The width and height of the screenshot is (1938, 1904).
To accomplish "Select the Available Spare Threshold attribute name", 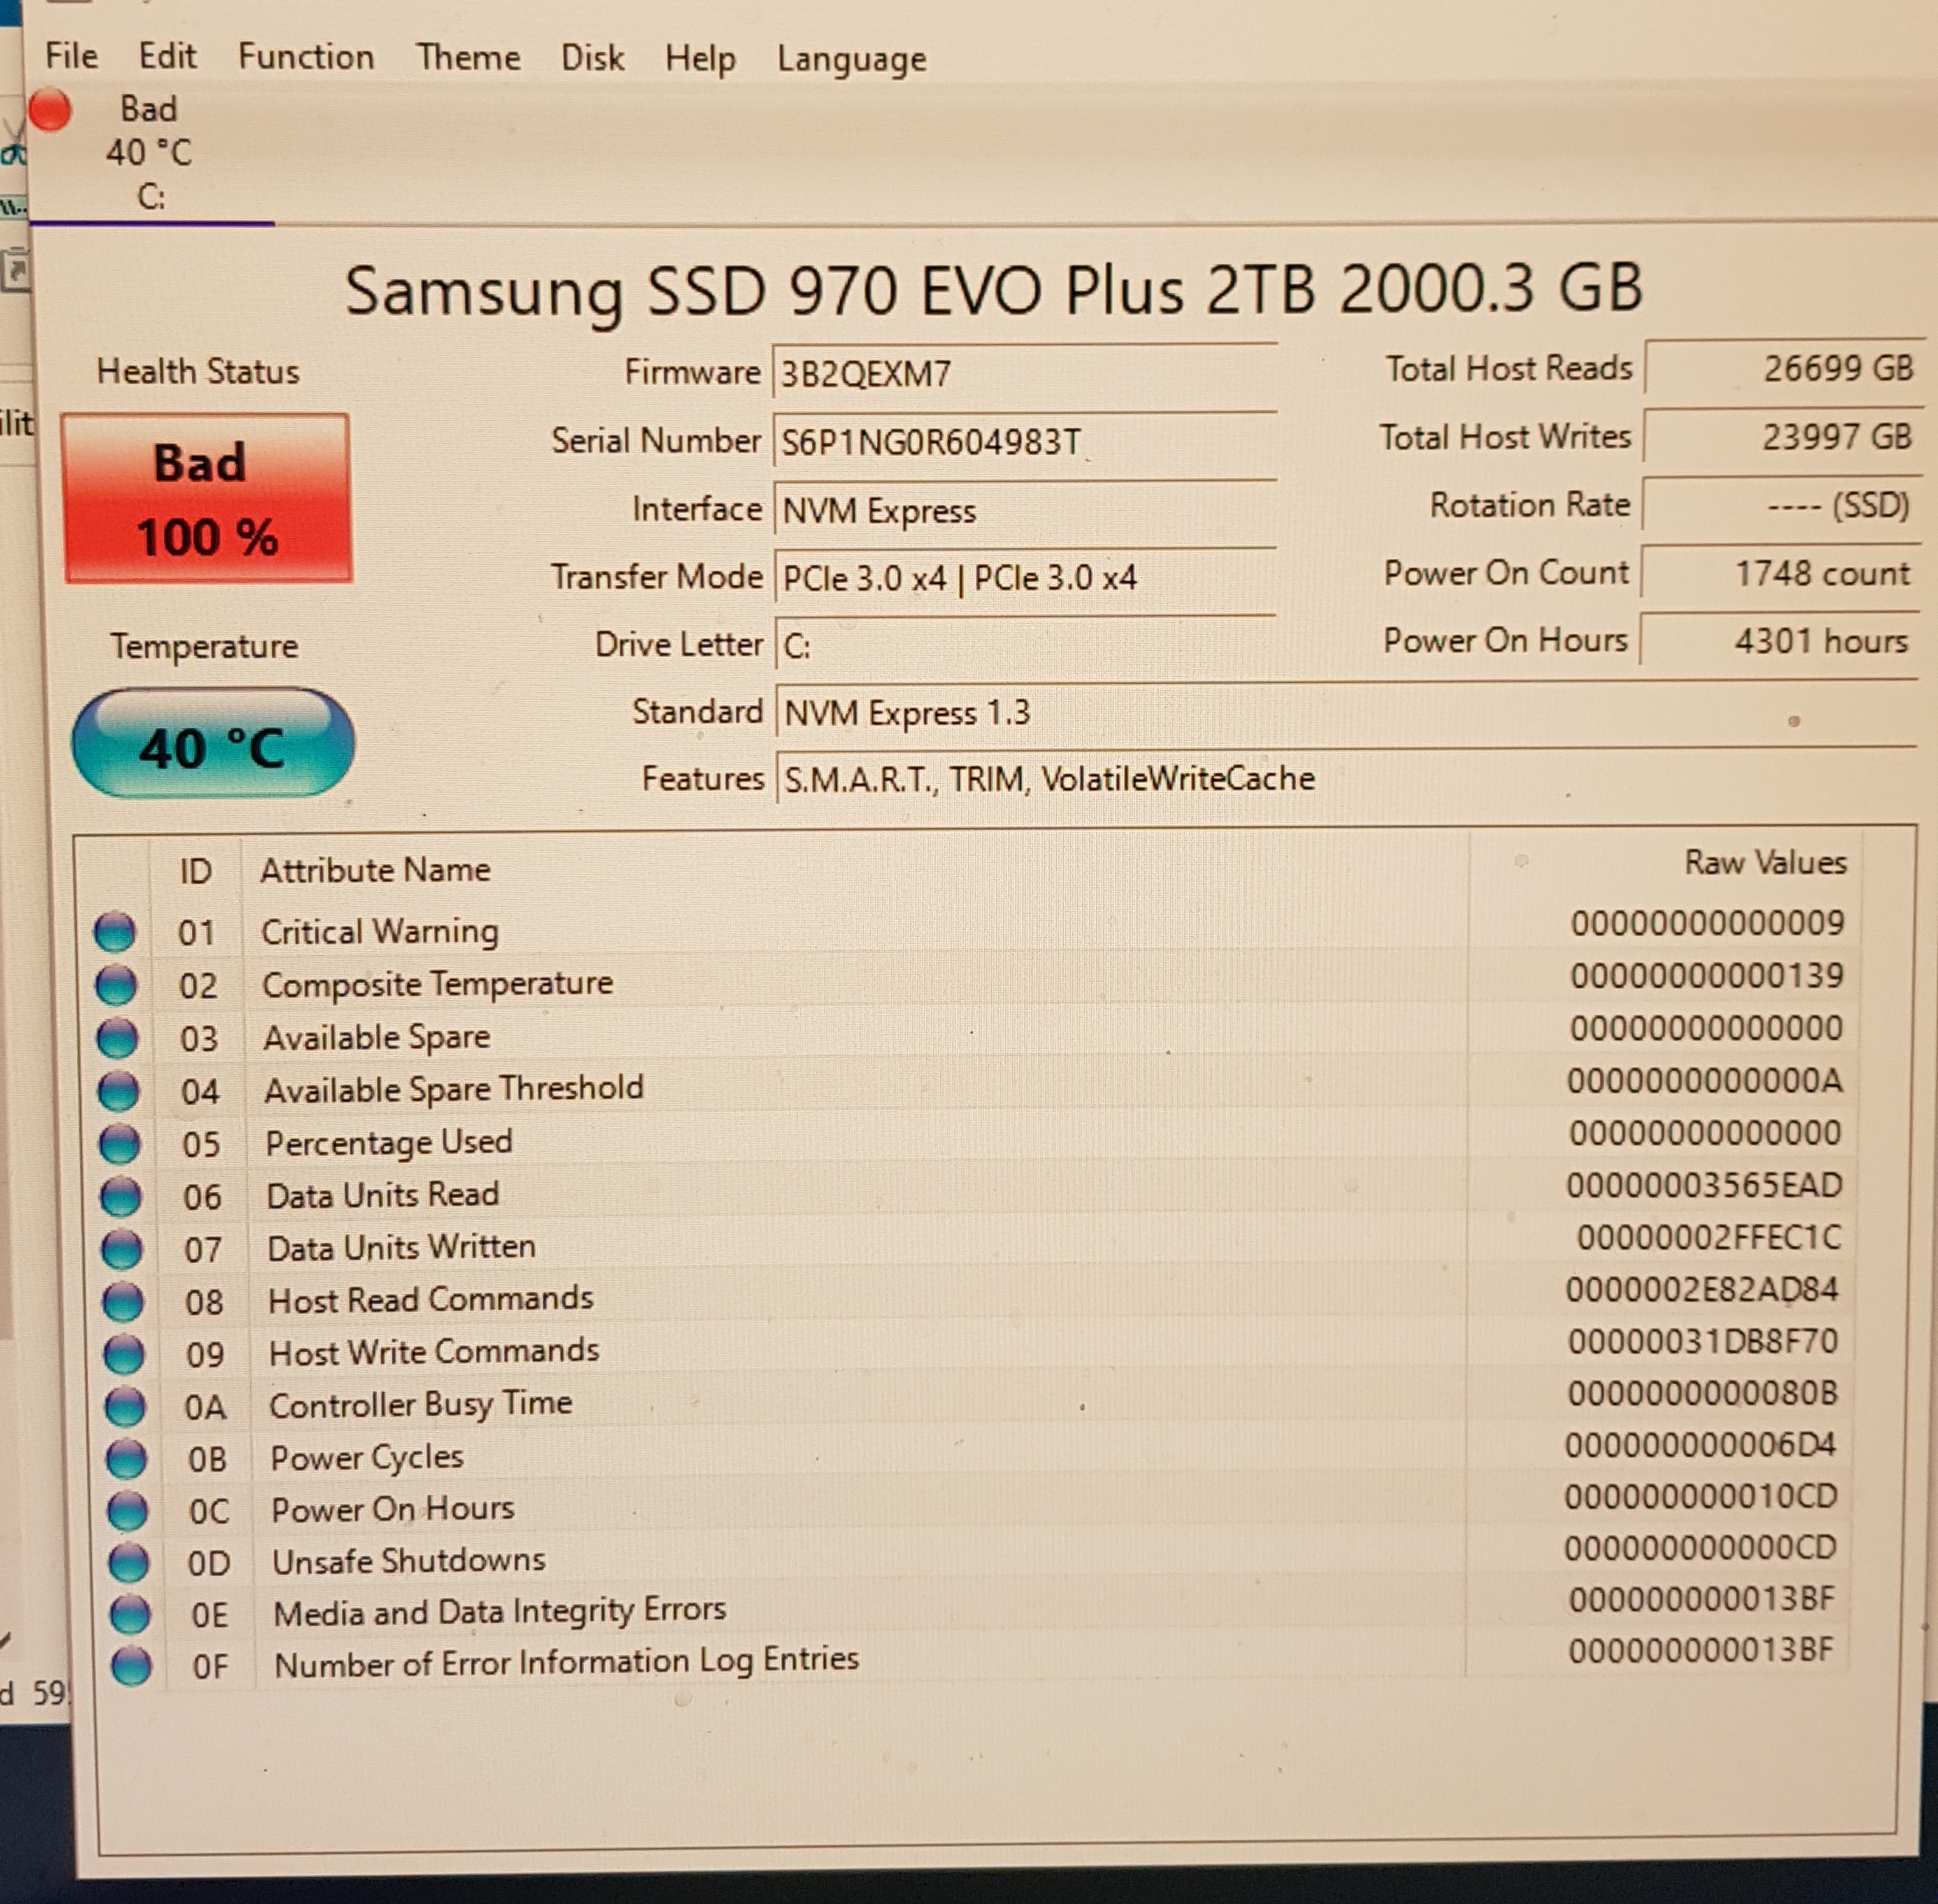I will click(x=454, y=1089).
